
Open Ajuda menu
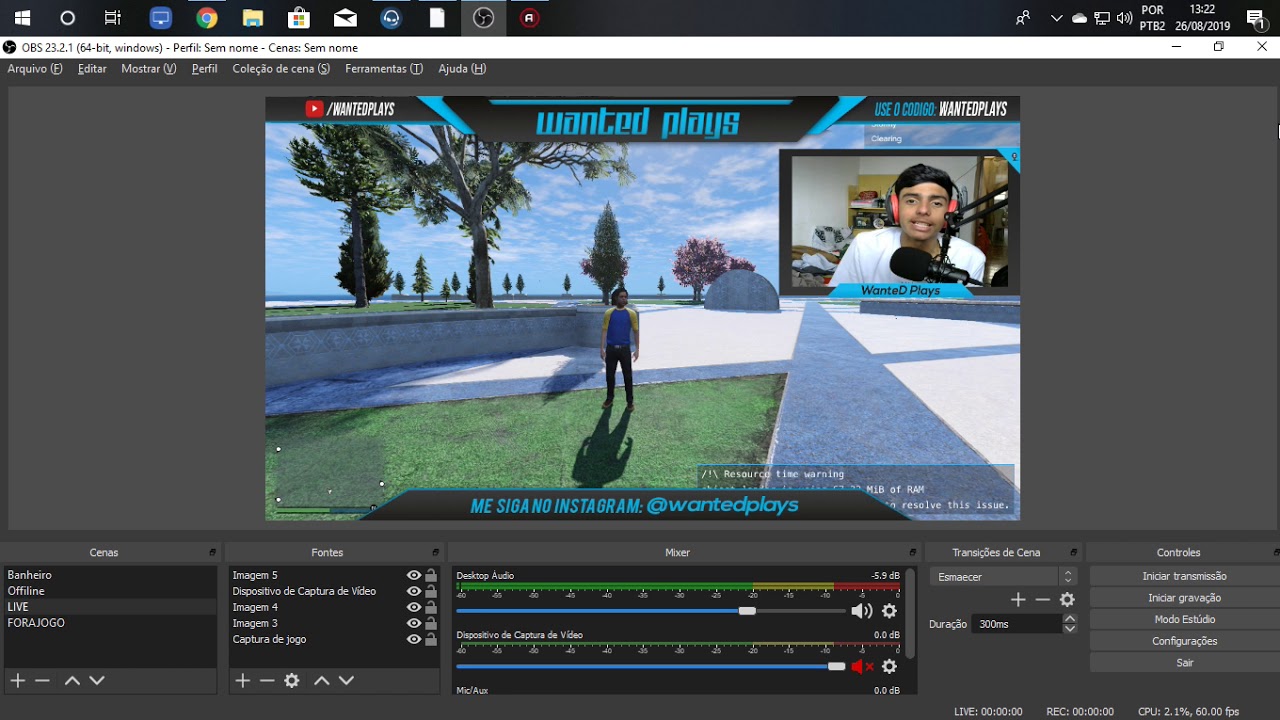coord(462,69)
